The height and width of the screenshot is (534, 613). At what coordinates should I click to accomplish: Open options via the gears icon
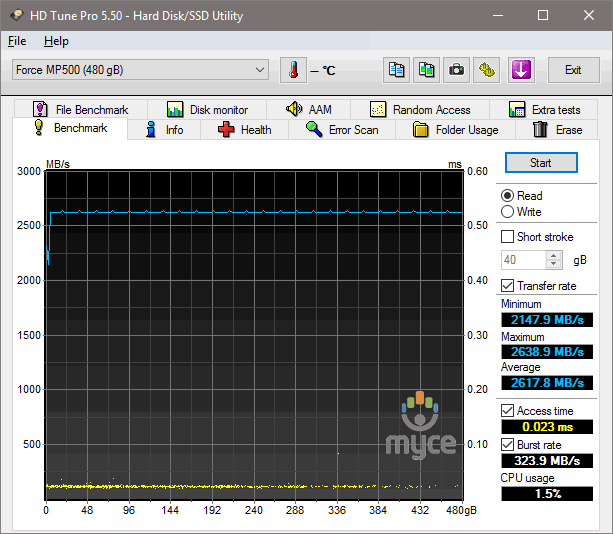pos(486,70)
